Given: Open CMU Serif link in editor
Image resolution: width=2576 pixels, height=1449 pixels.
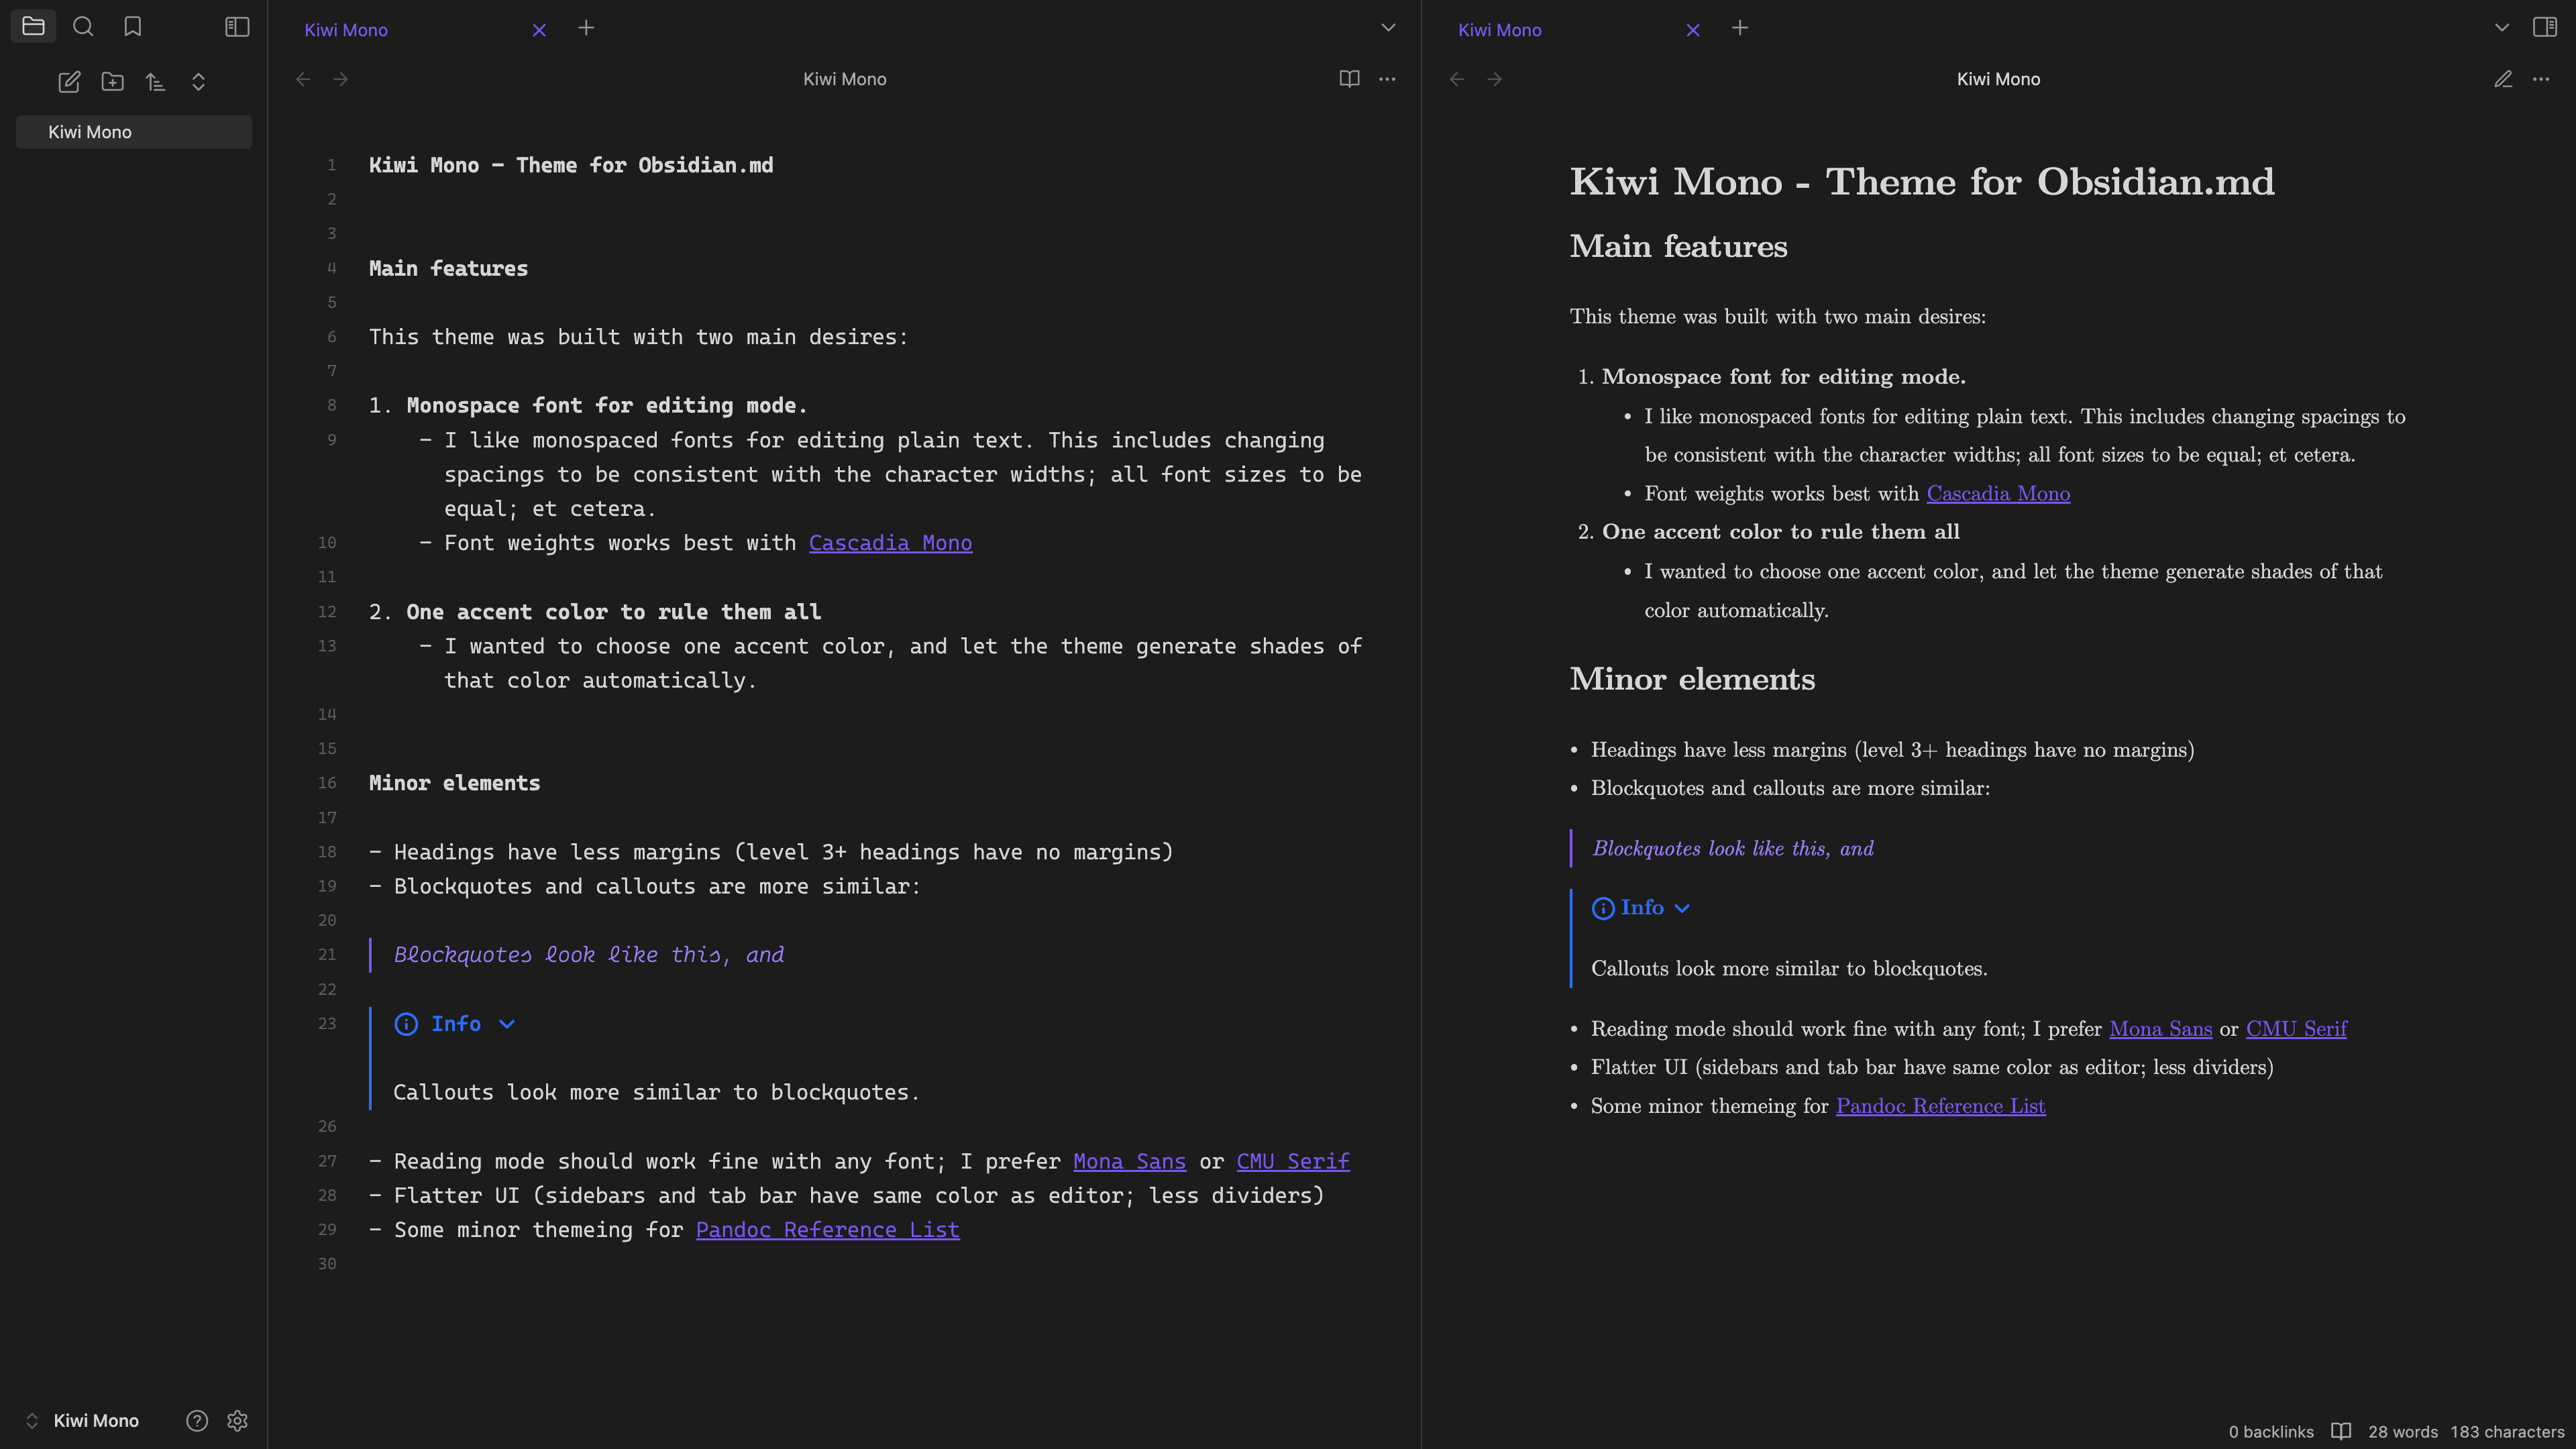Looking at the screenshot, I should pos(1293,1161).
